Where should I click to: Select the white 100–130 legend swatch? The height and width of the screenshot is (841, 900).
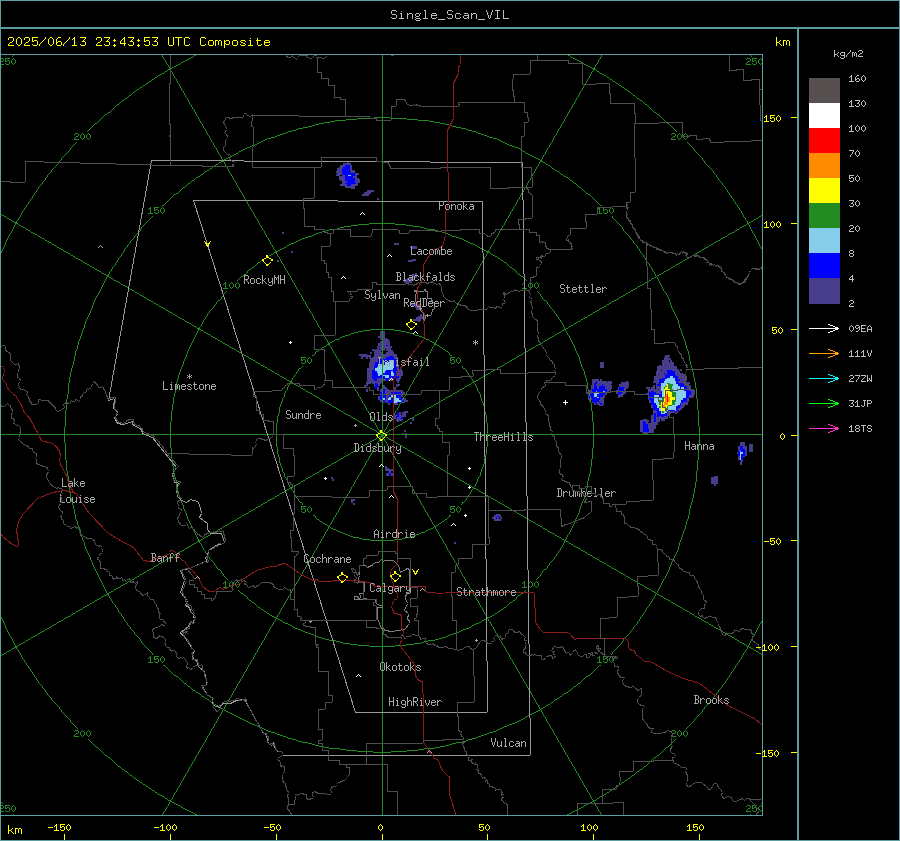tap(824, 115)
